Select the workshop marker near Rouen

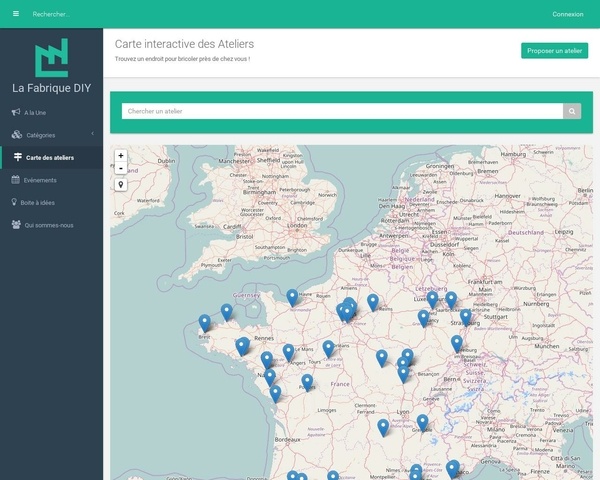coord(292,296)
